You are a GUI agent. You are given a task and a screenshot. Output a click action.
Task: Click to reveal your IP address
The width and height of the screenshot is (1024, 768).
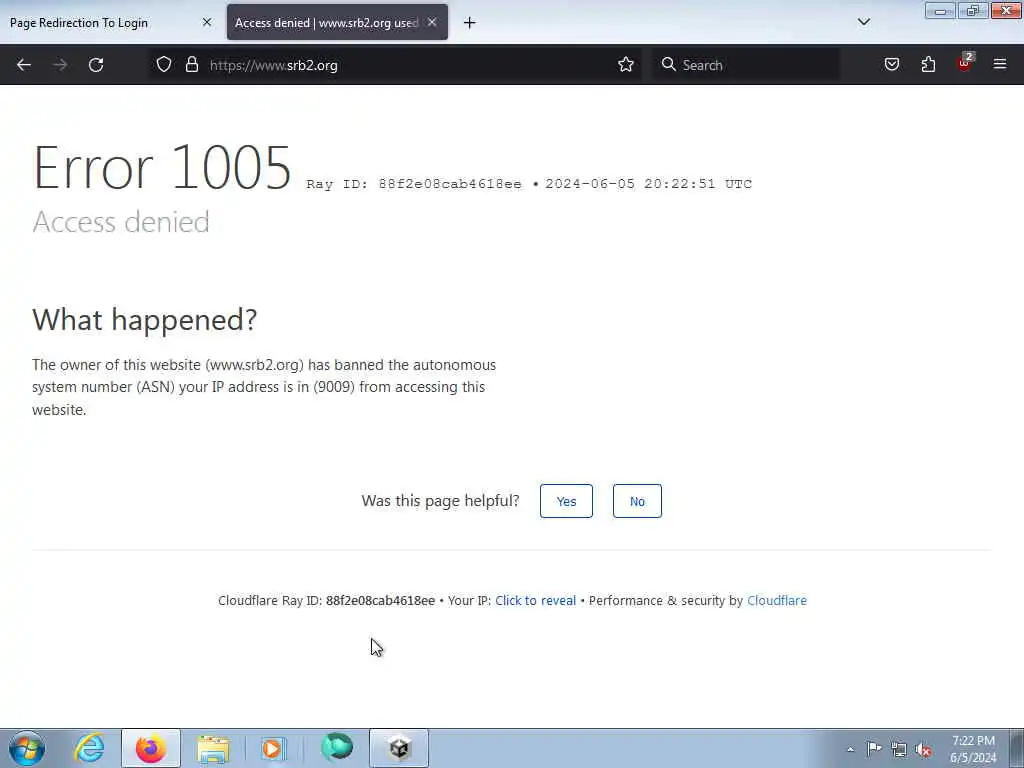(x=536, y=600)
